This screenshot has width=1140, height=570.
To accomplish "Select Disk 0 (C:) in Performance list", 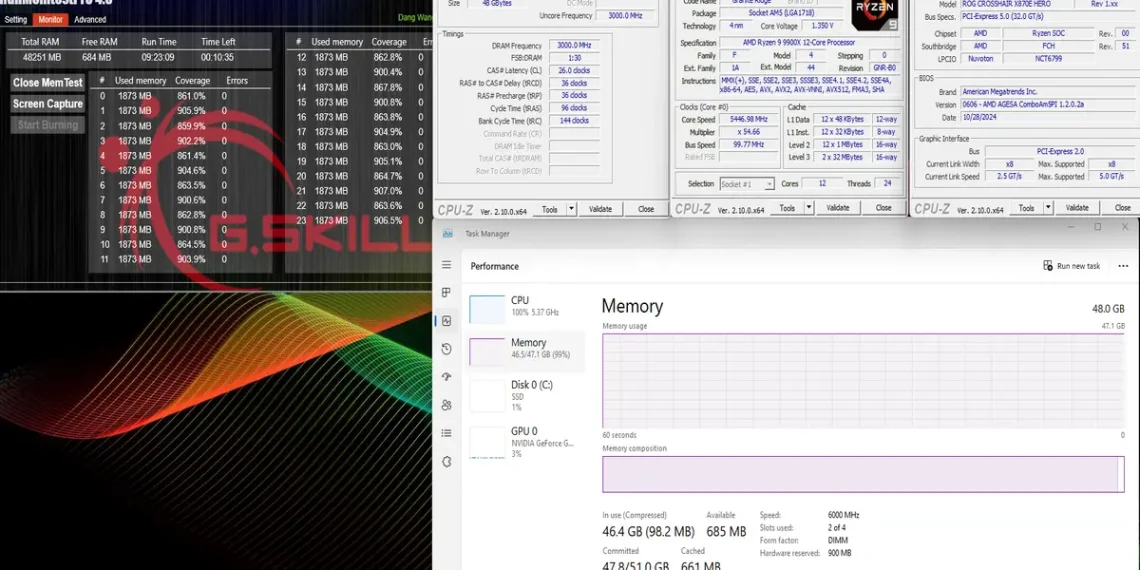I will tap(525, 396).
